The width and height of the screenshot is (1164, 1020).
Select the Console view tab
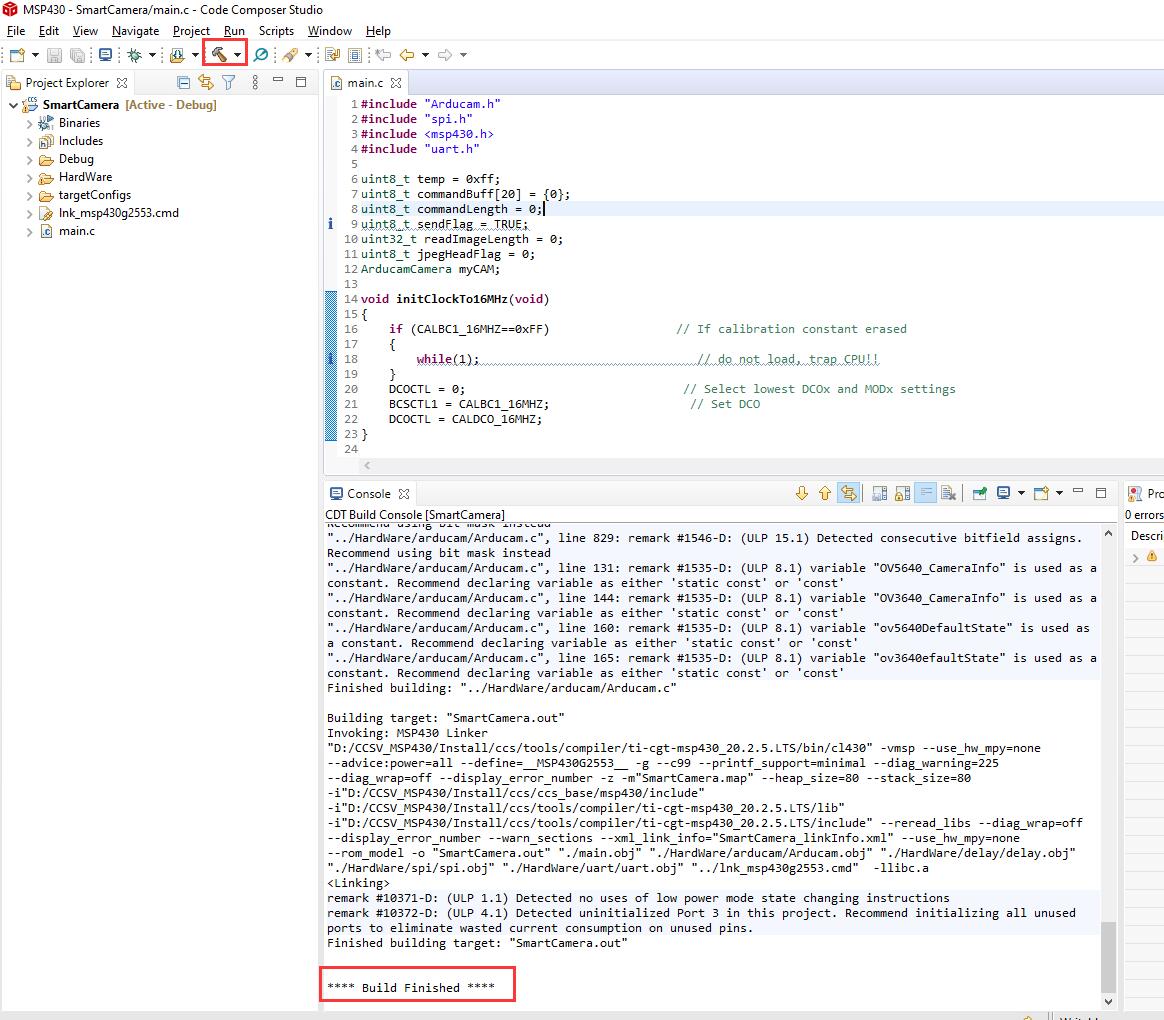(369, 494)
